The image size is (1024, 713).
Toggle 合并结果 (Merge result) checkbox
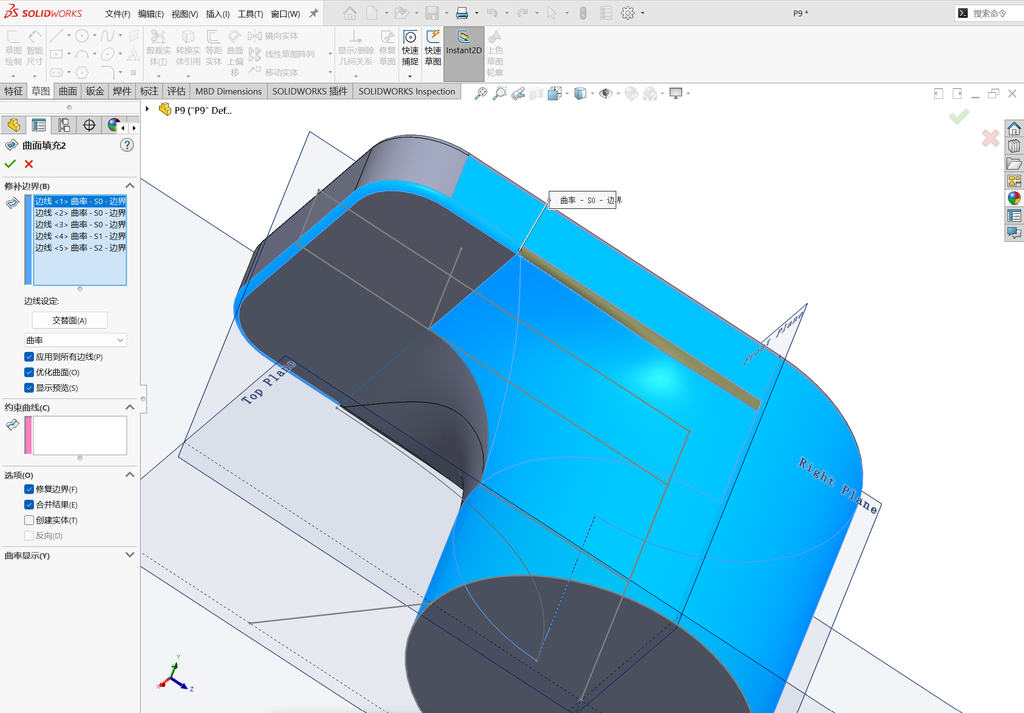click(x=29, y=505)
